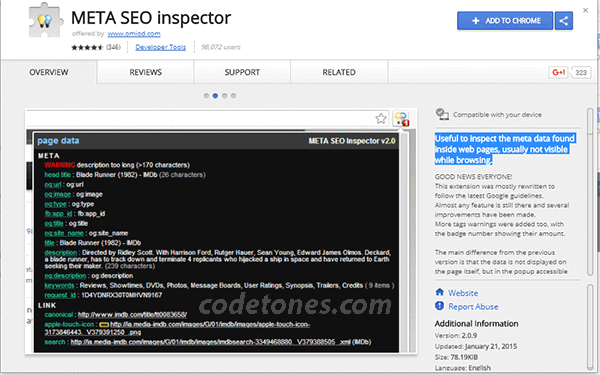600x375 pixels.
Task: Close the extension details dialog
Action: (x=585, y=10)
